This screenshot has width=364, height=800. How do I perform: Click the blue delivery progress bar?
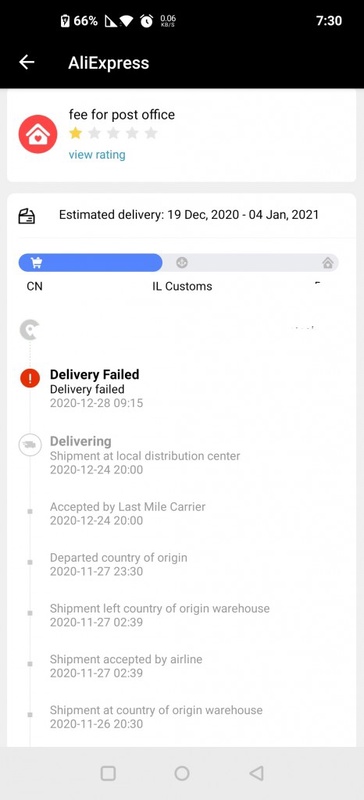point(90,263)
